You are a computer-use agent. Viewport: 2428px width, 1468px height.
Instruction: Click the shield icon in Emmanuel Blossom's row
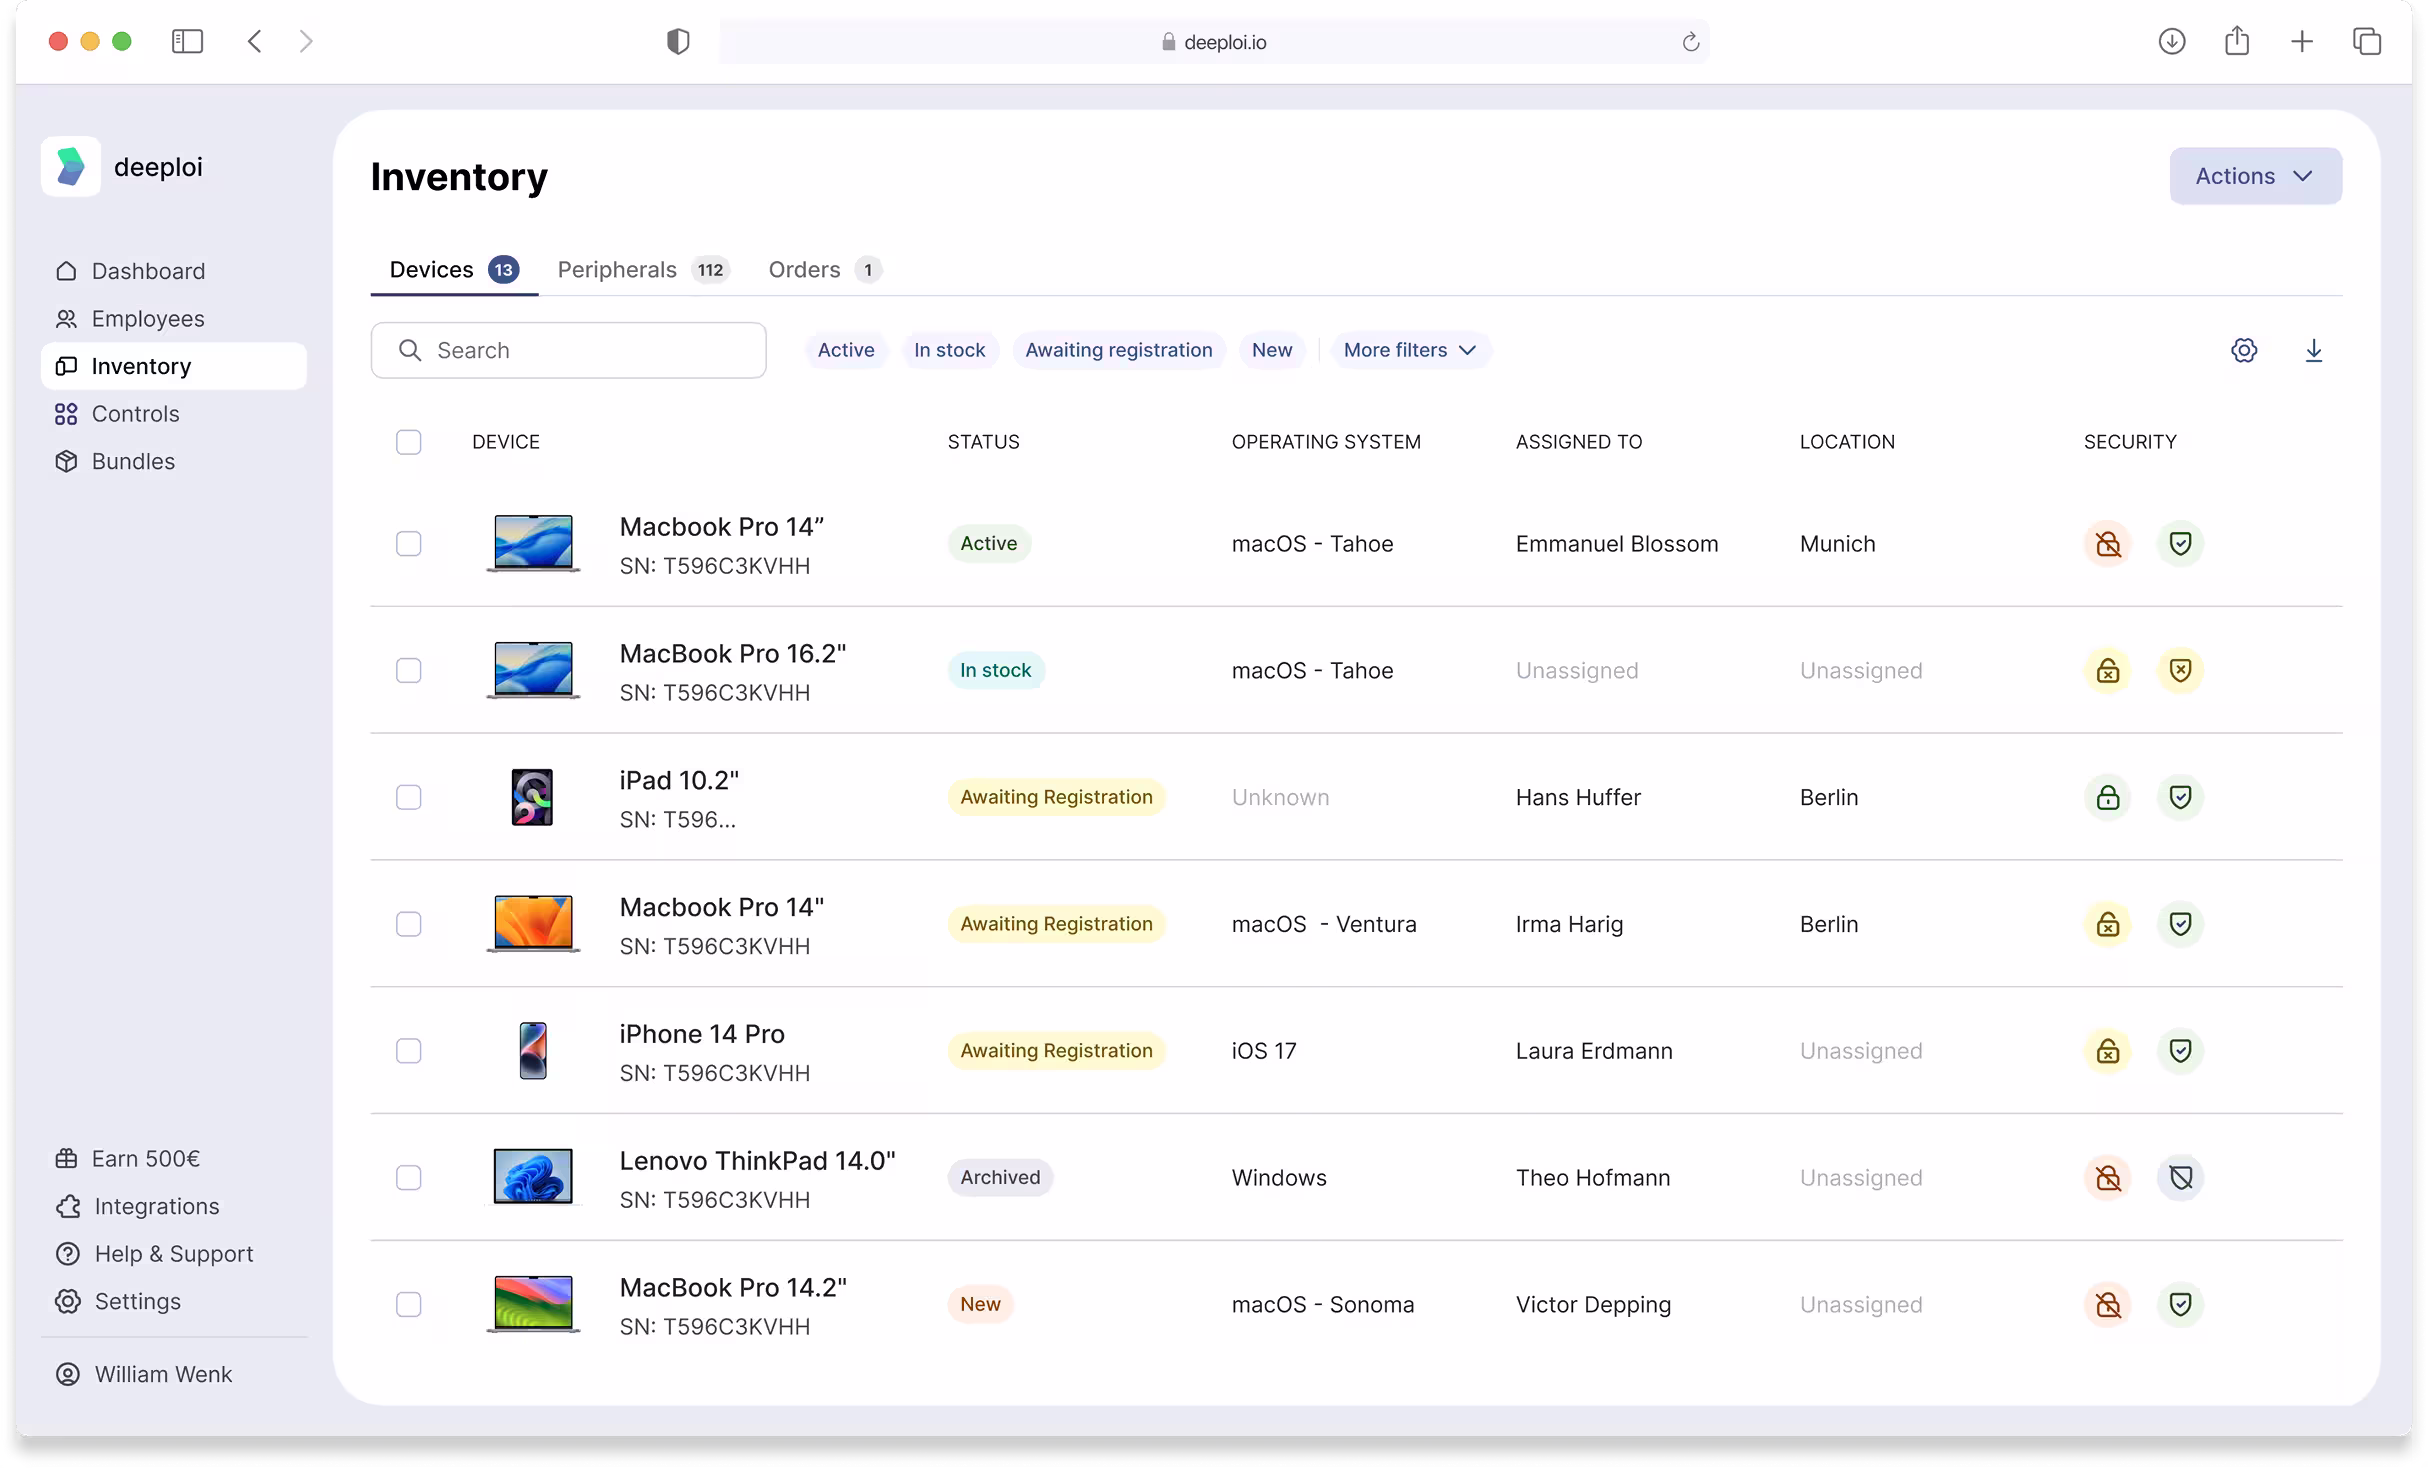[x=2180, y=543]
